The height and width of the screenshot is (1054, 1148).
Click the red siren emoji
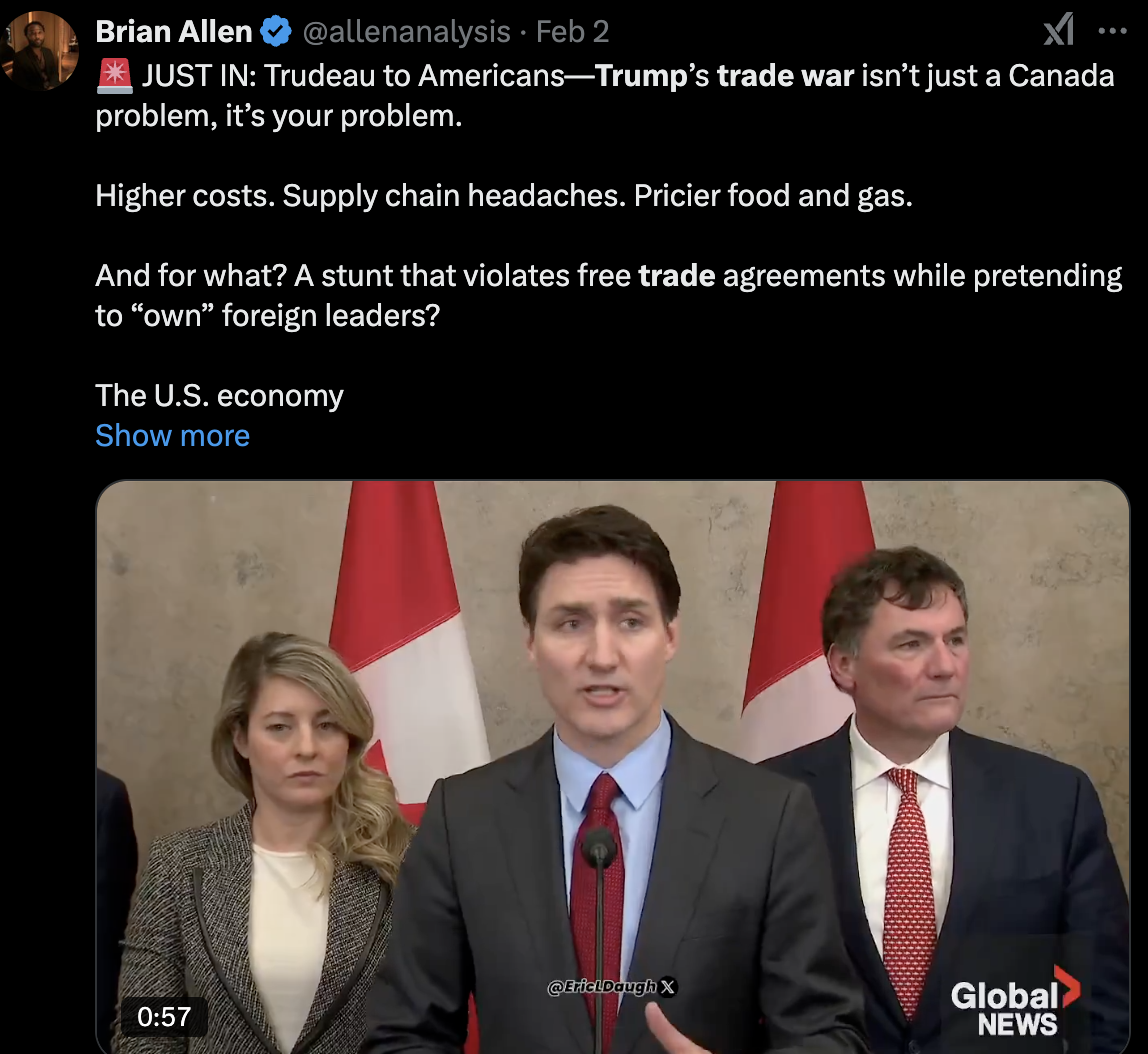[114, 75]
